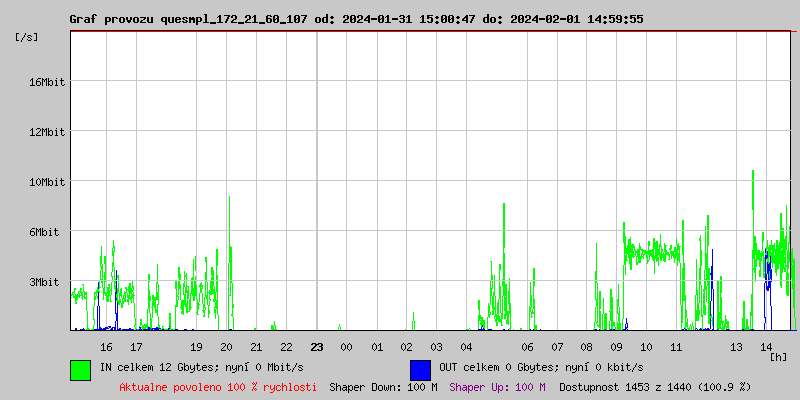The width and height of the screenshot is (800, 400).
Task: Click the 'Shaper Down: 100 M' label
Action: pos(383,386)
